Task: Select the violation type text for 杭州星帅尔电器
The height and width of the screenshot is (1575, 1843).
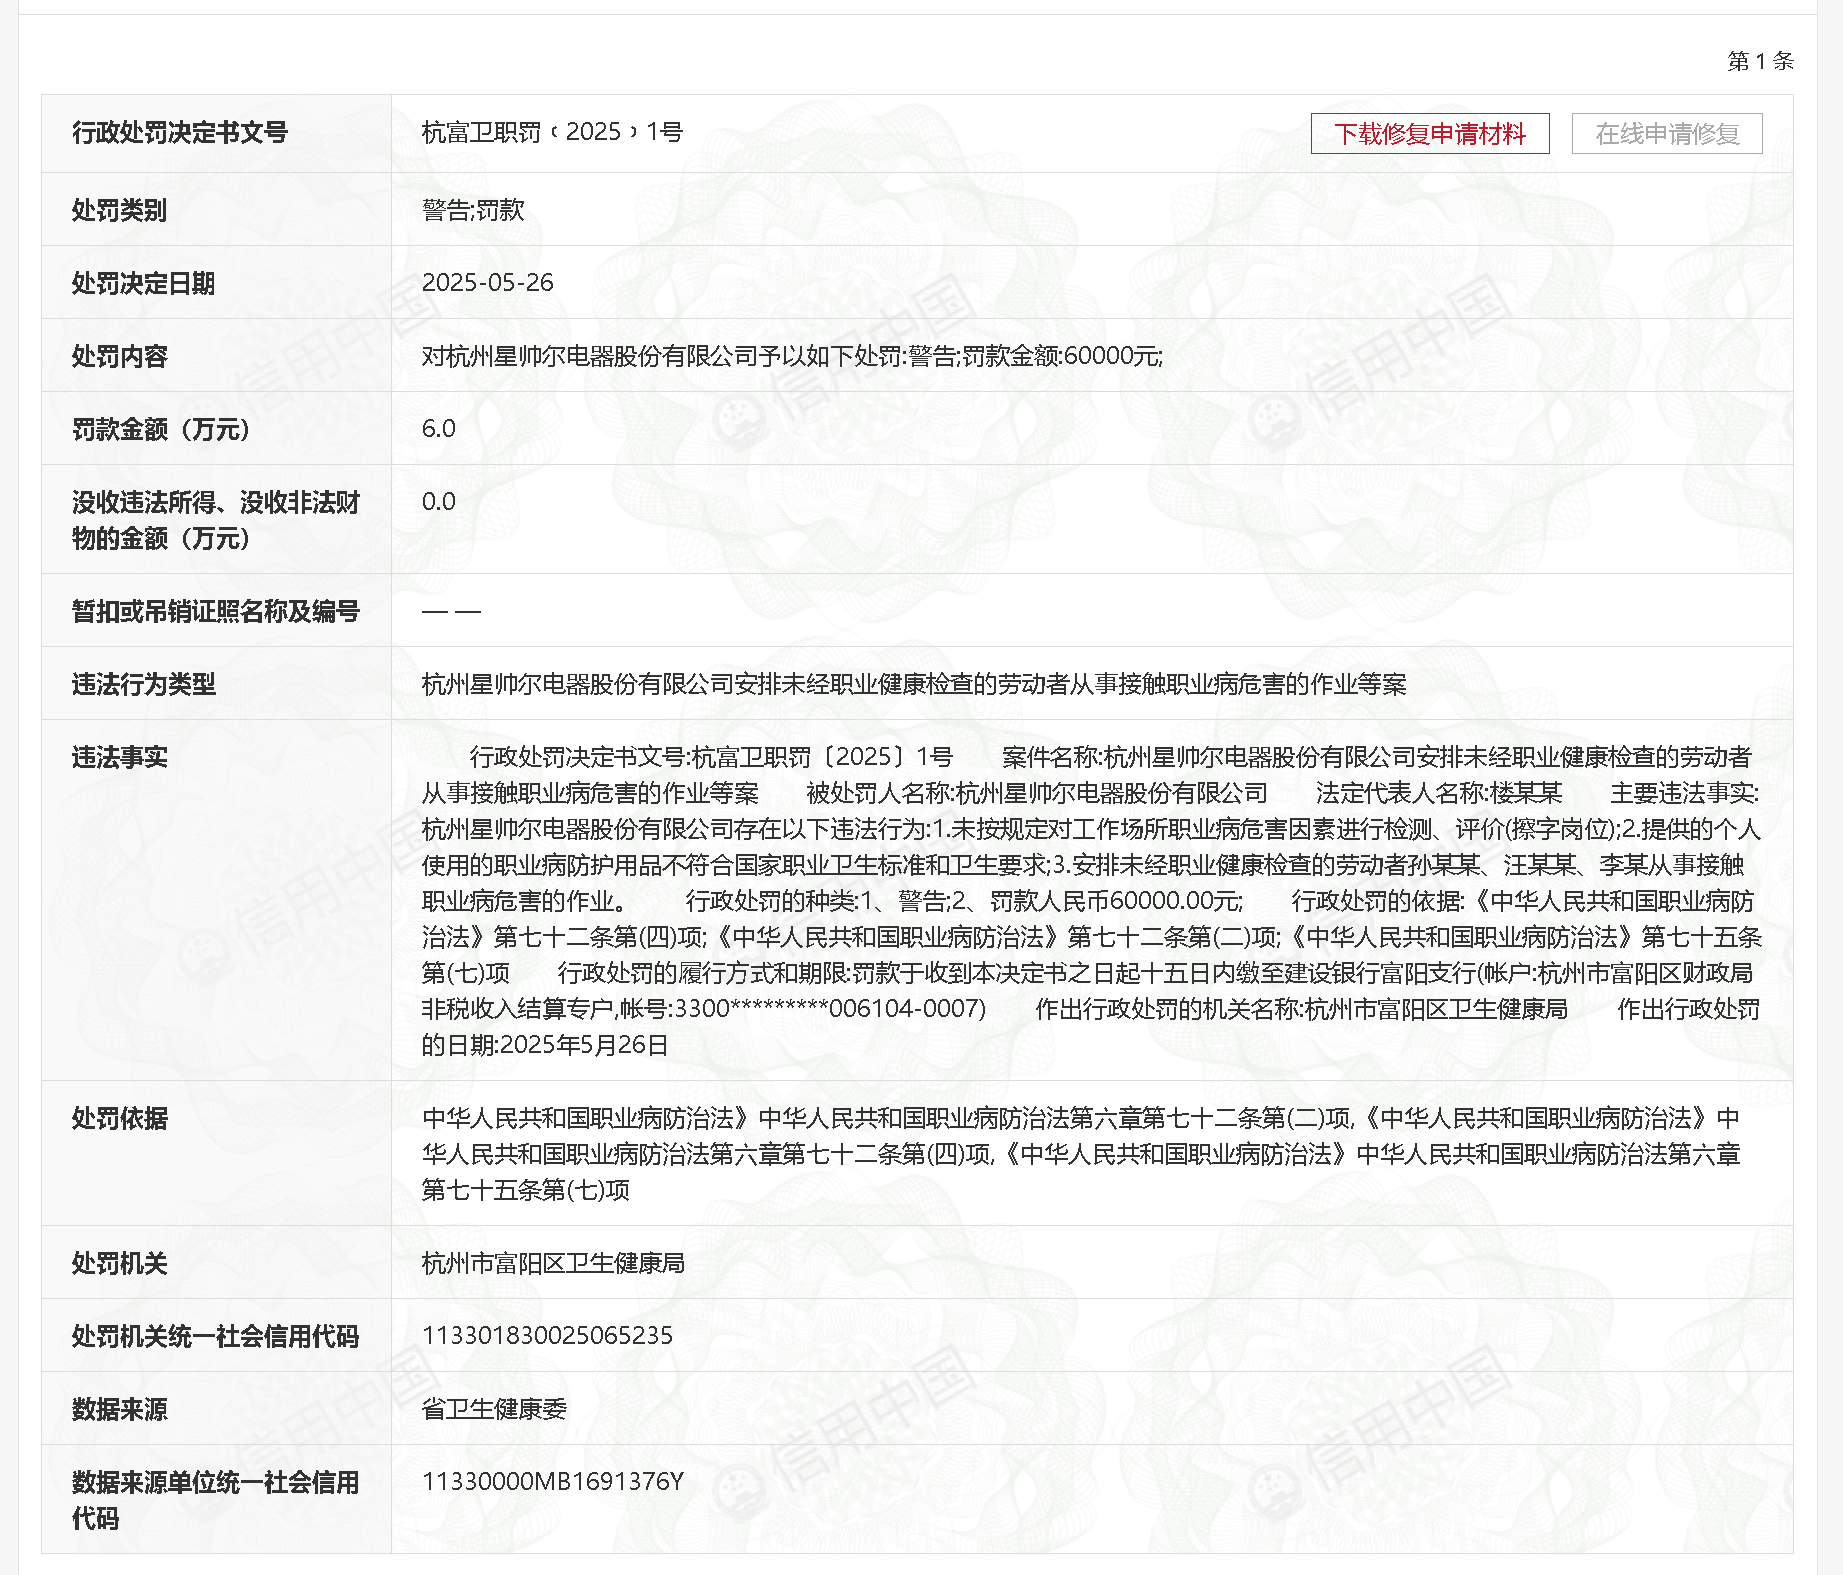Action: (x=914, y=684)
